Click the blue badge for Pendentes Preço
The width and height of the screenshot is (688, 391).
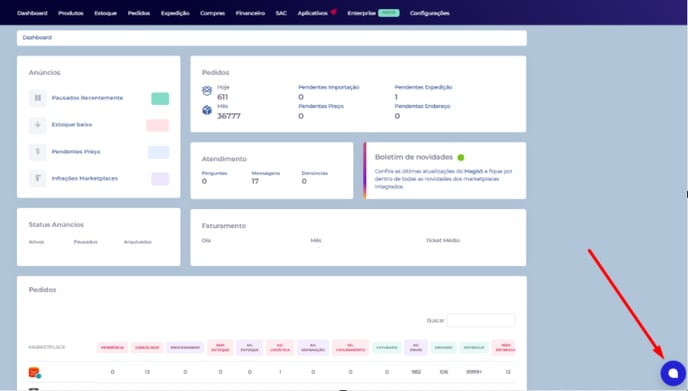(158, 152)
